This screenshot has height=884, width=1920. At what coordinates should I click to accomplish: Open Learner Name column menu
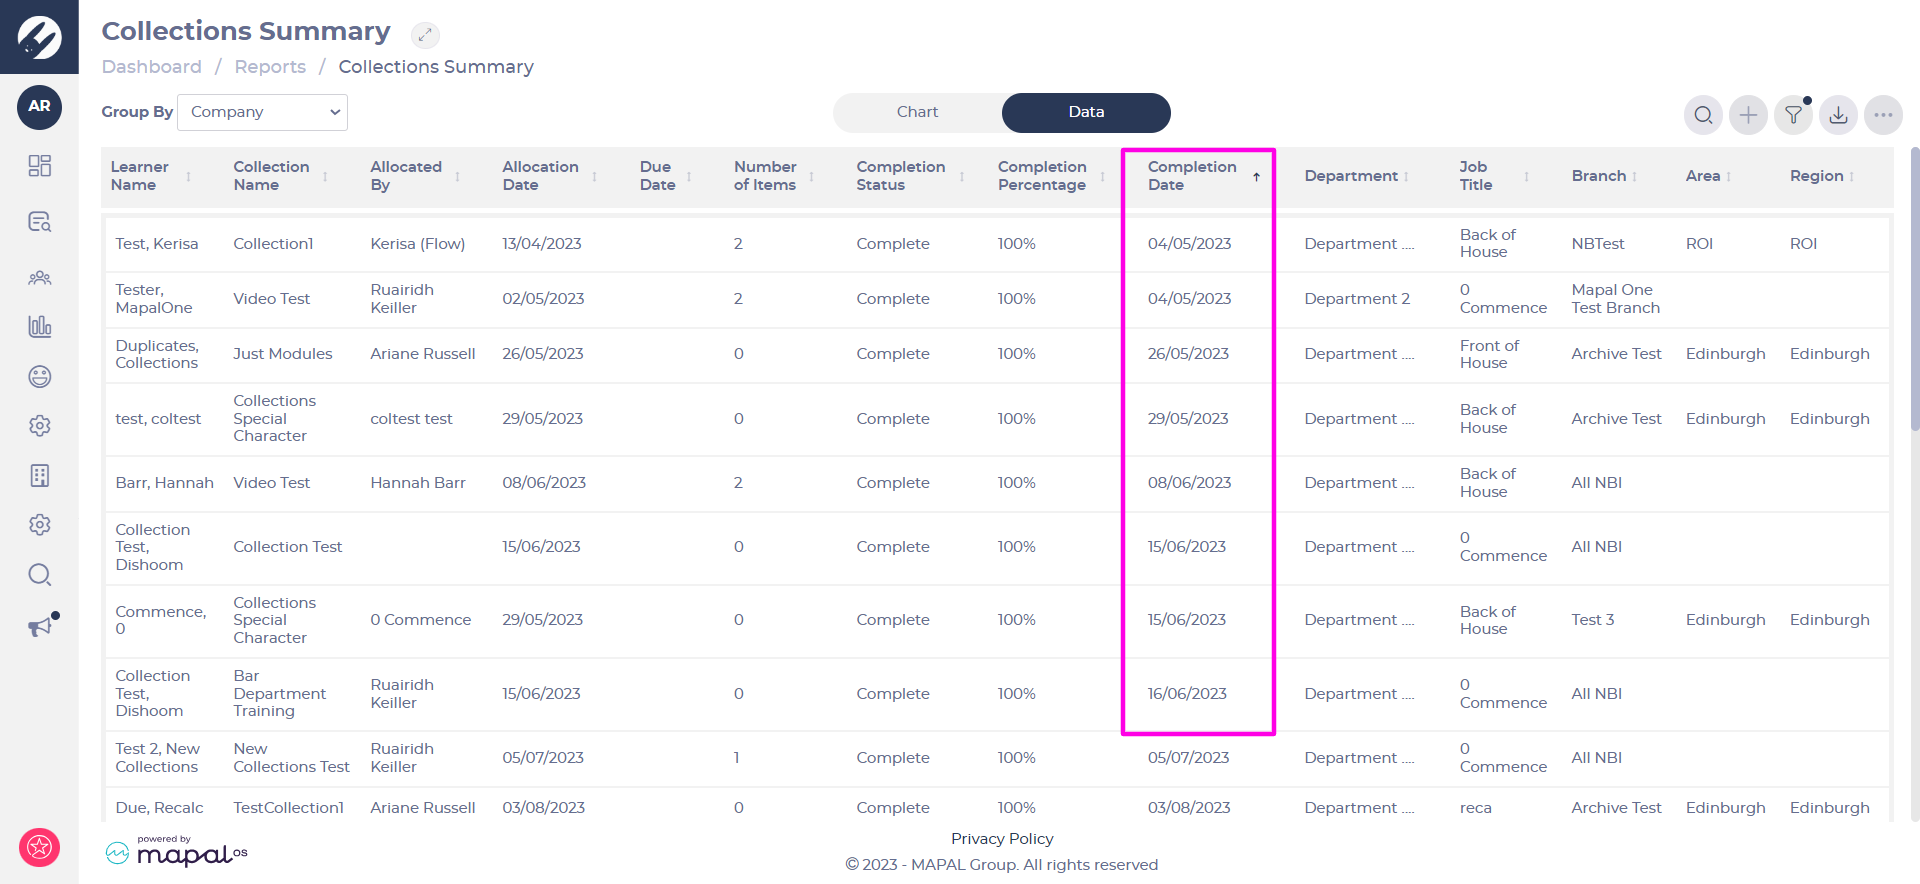click(x=188, y=177)
